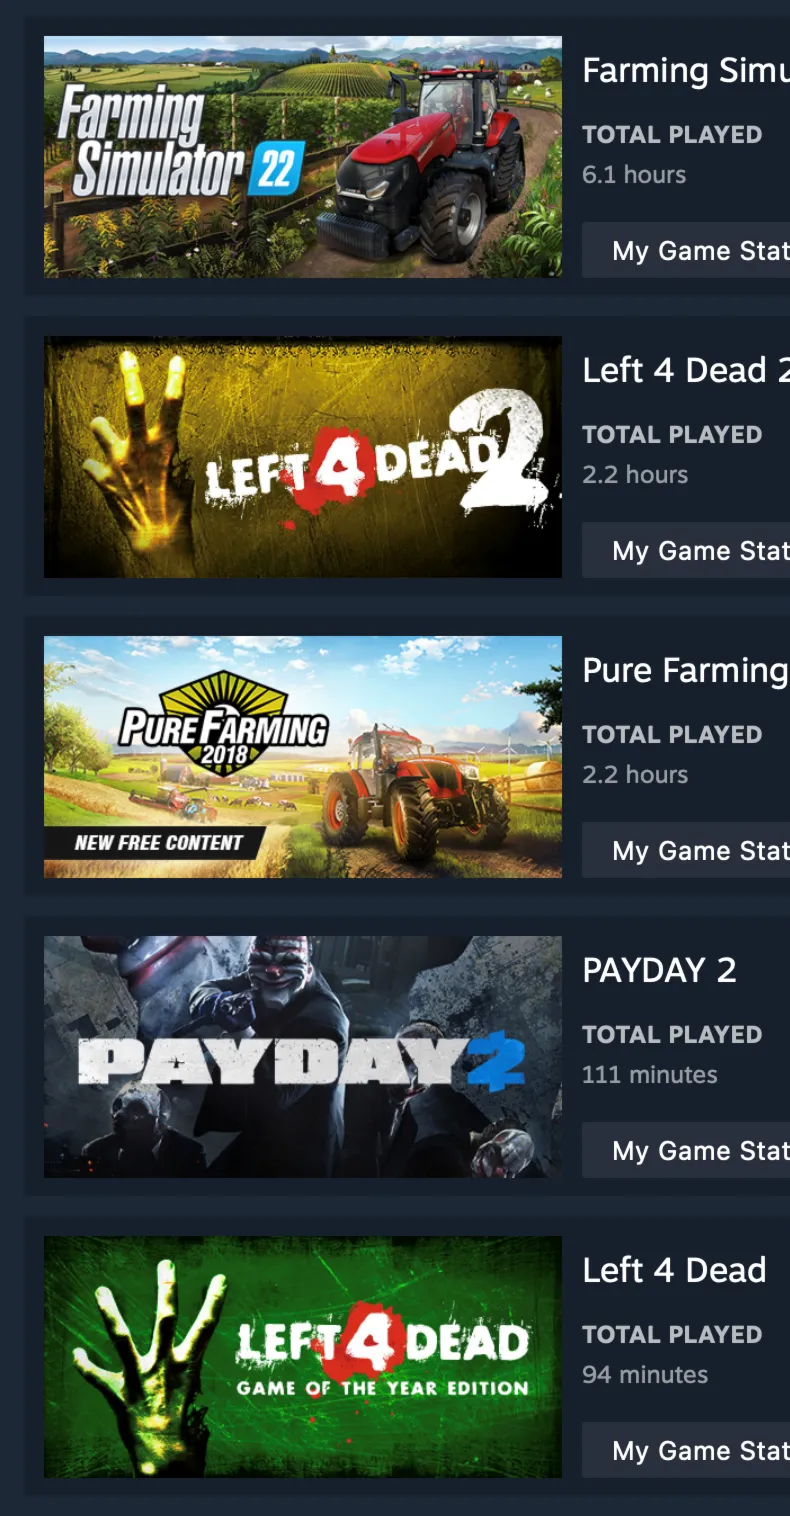Click the Left 4 Dead title link
The image size is (790, 1516).
tap(674, 1270)
